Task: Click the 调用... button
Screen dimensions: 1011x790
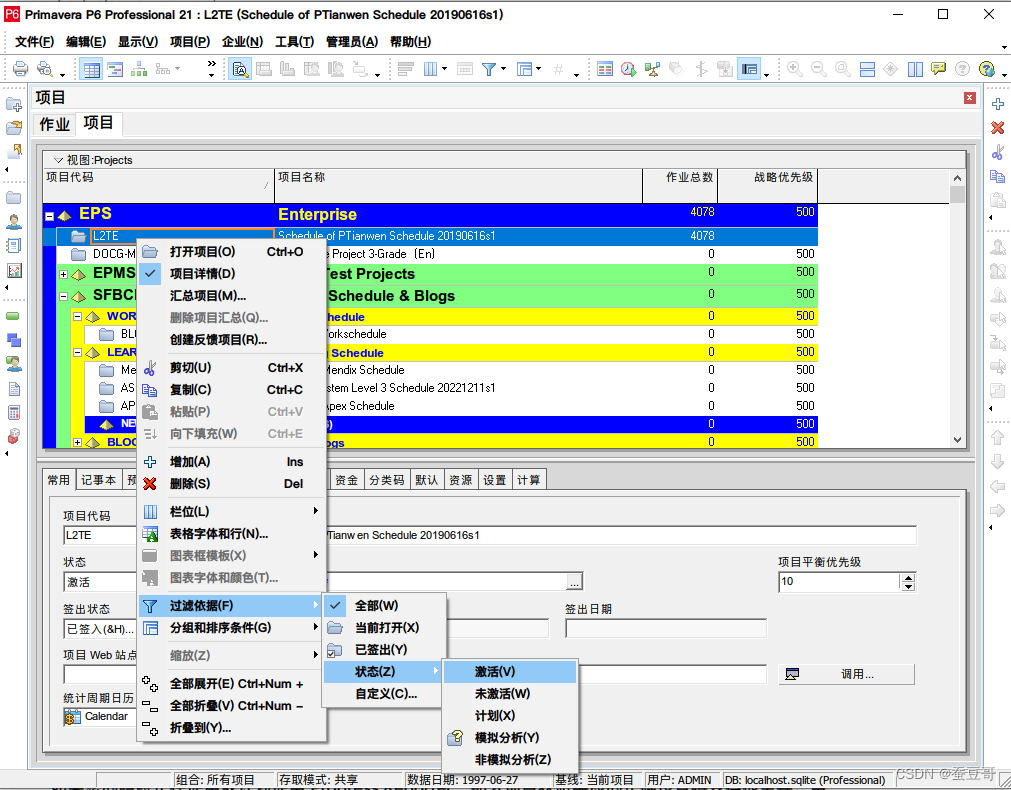Action: point(847,674)
